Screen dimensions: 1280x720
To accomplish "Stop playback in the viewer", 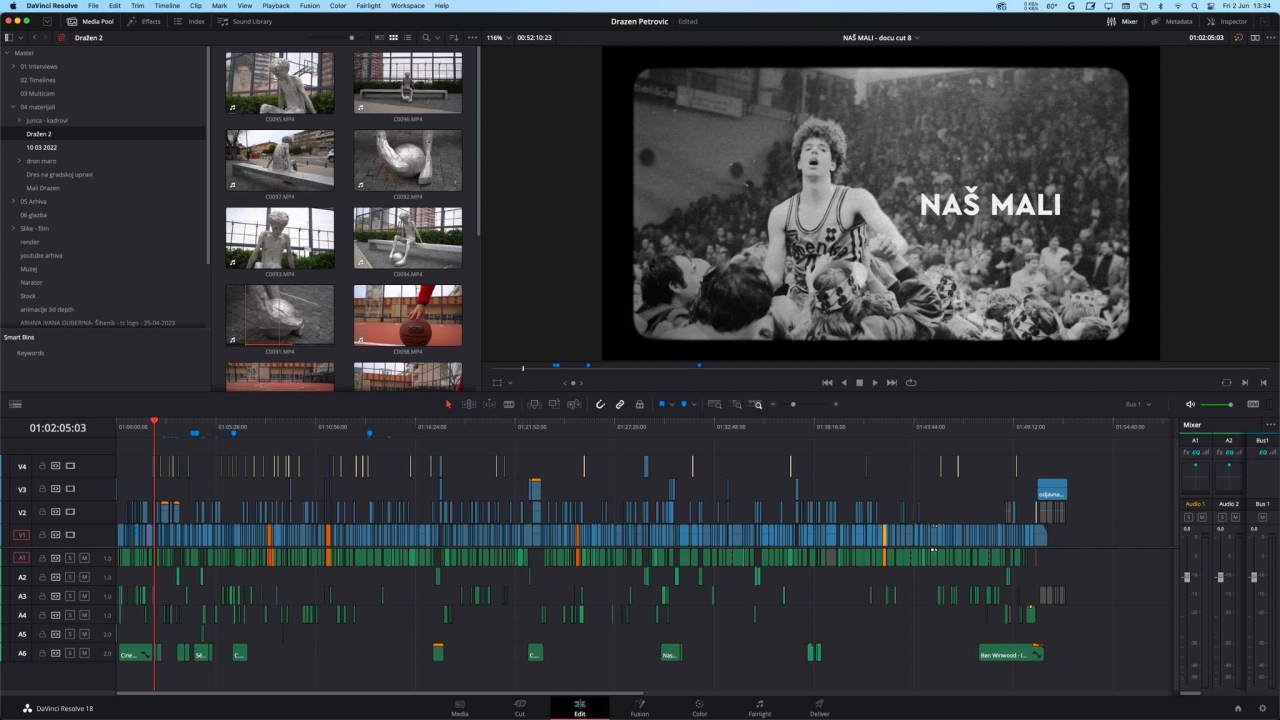I will 859,383.
